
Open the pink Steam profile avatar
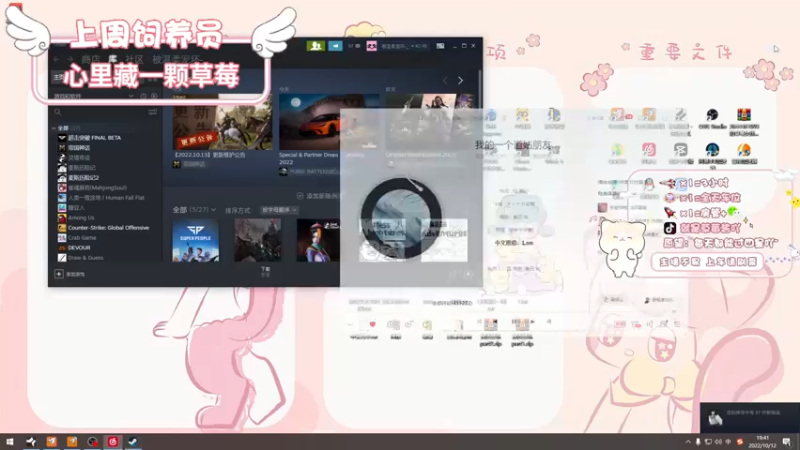pos(371,46)
